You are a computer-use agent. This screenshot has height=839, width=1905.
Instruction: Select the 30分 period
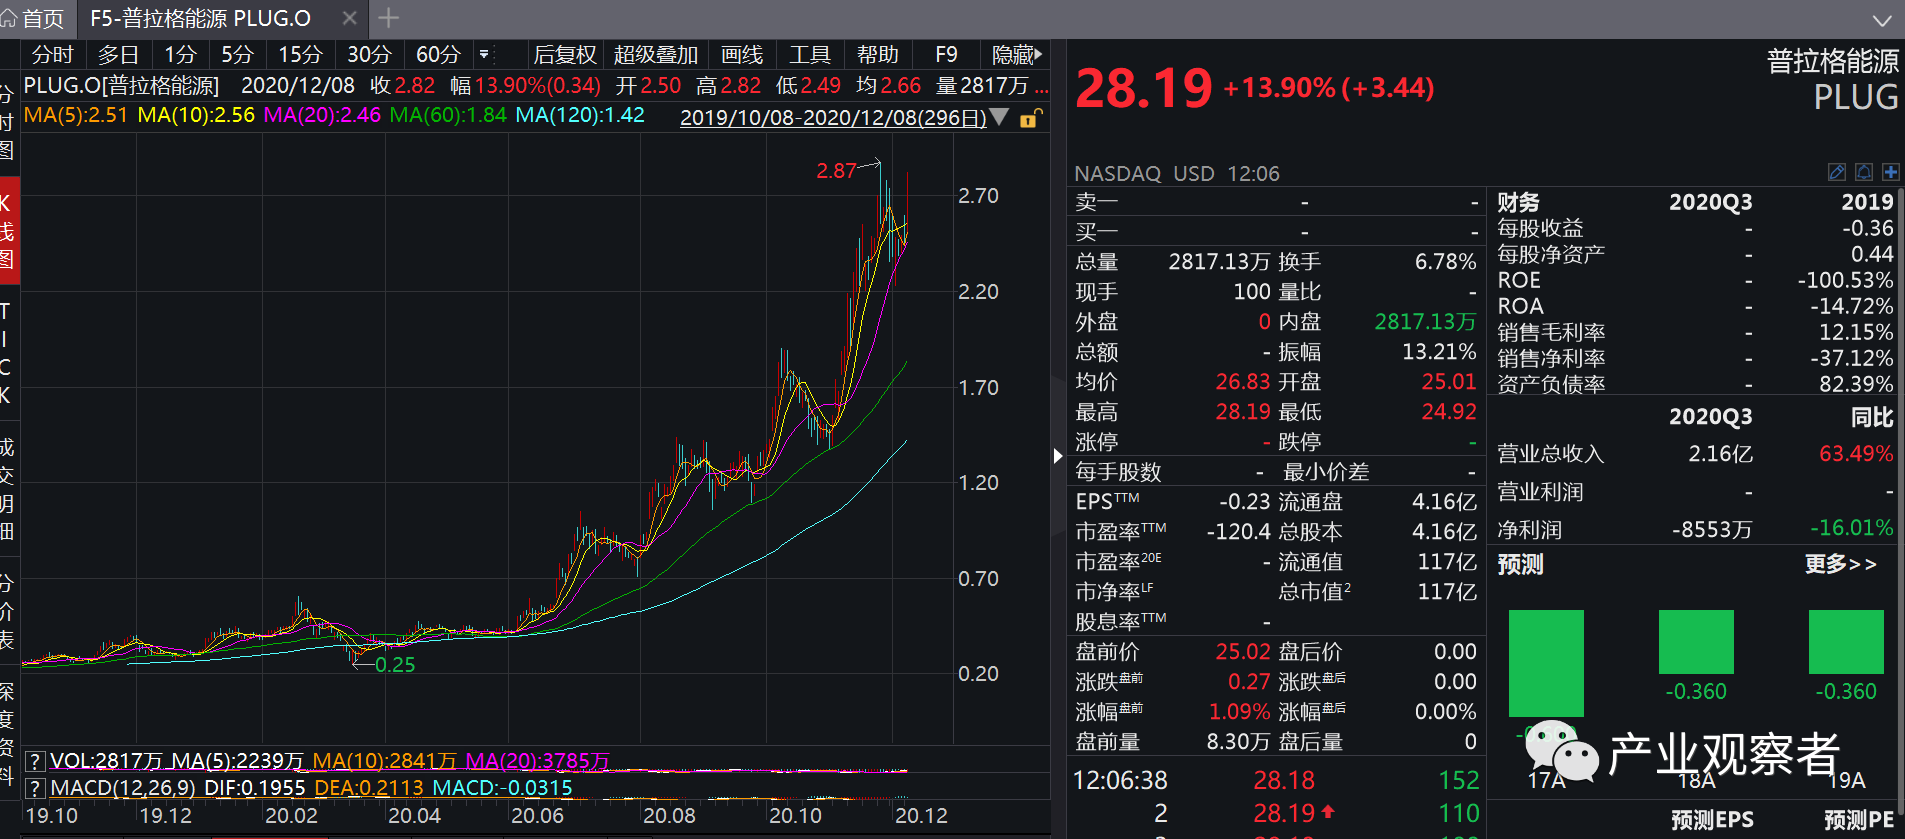(x=369, y=55)
